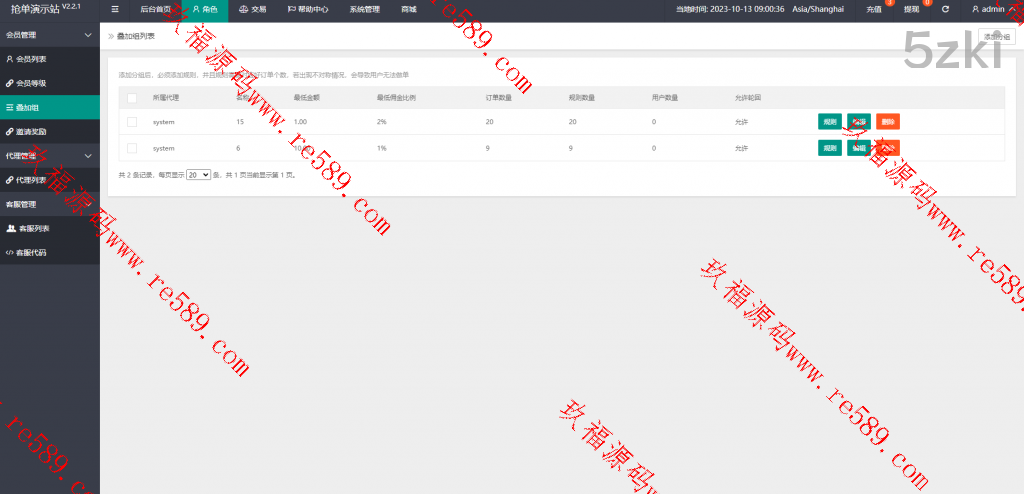Screen dimensions: 1024x494
Task: Collapse the 客服管理 sidebar section
Action: pos(50,205)
